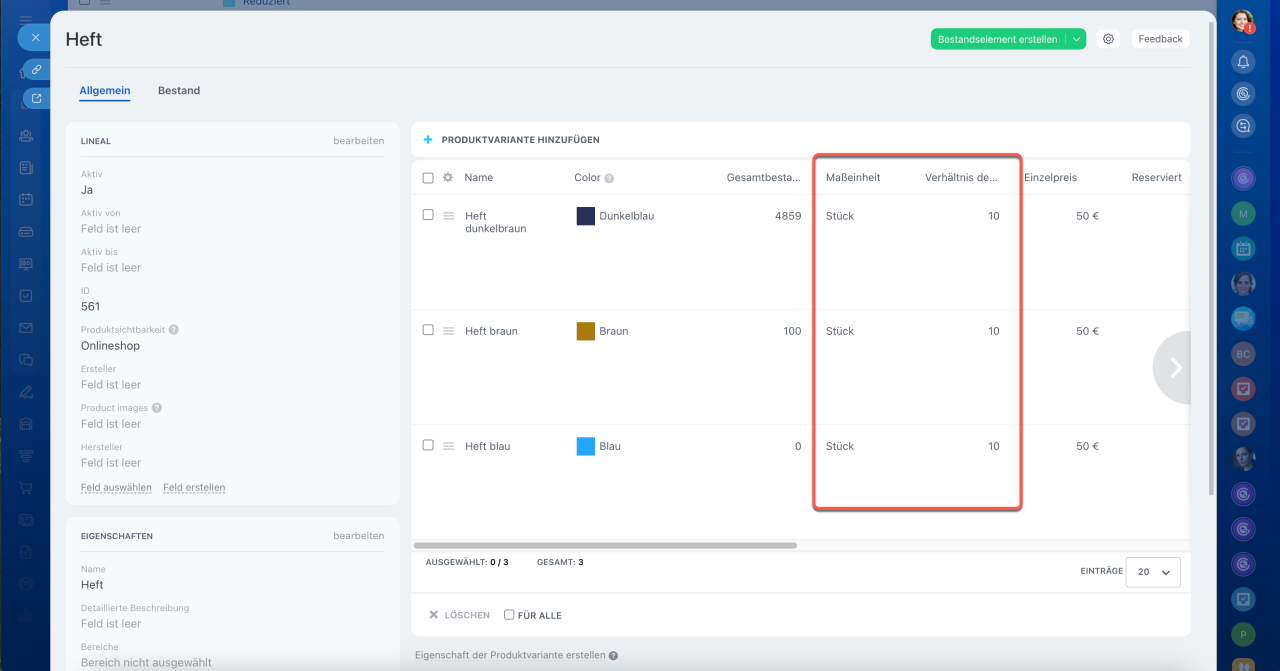The width and height of the screenshot is (1280, 671).
Task: Open grid column settings gear icon
Action: [x=448, y=178]
